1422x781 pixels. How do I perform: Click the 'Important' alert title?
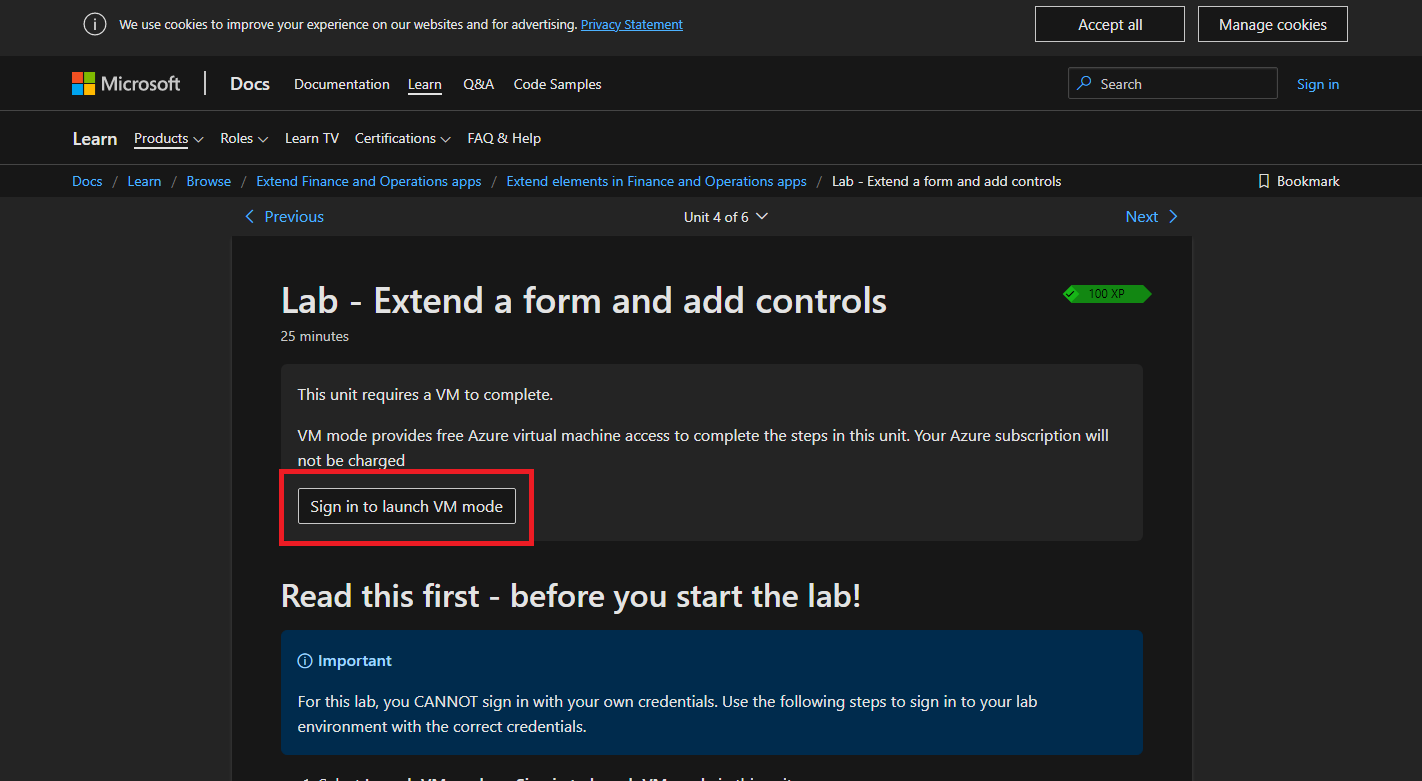tap(355, 661)
